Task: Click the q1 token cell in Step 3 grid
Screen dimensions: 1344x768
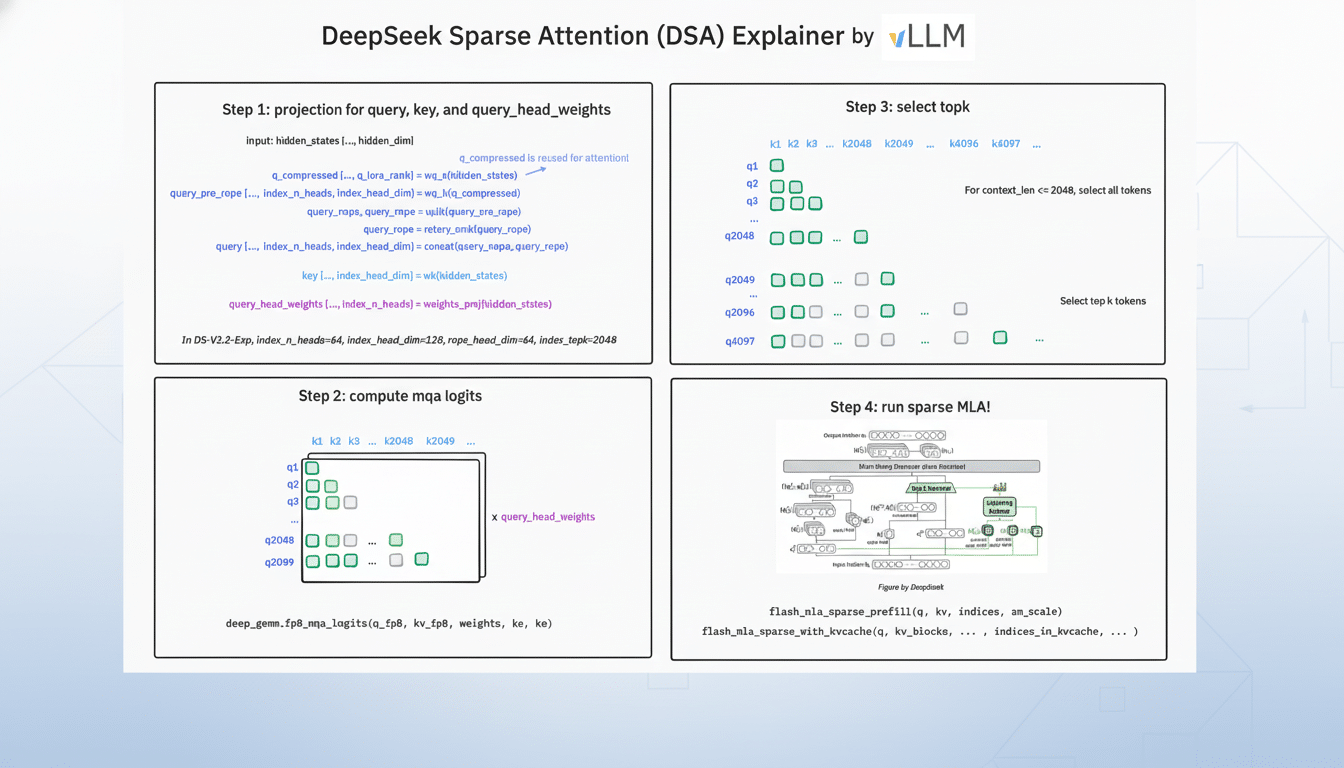Action: tap(777, 165)
